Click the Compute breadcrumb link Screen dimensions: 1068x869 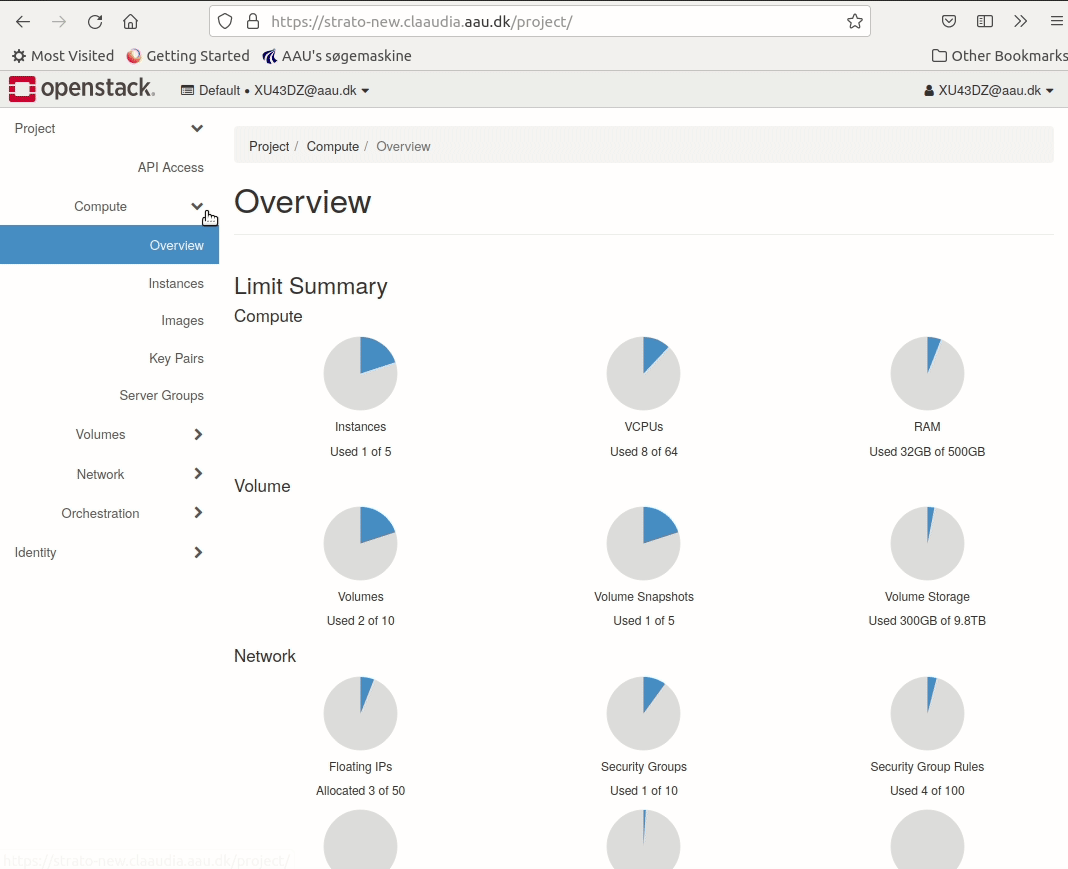click(332, 146)
